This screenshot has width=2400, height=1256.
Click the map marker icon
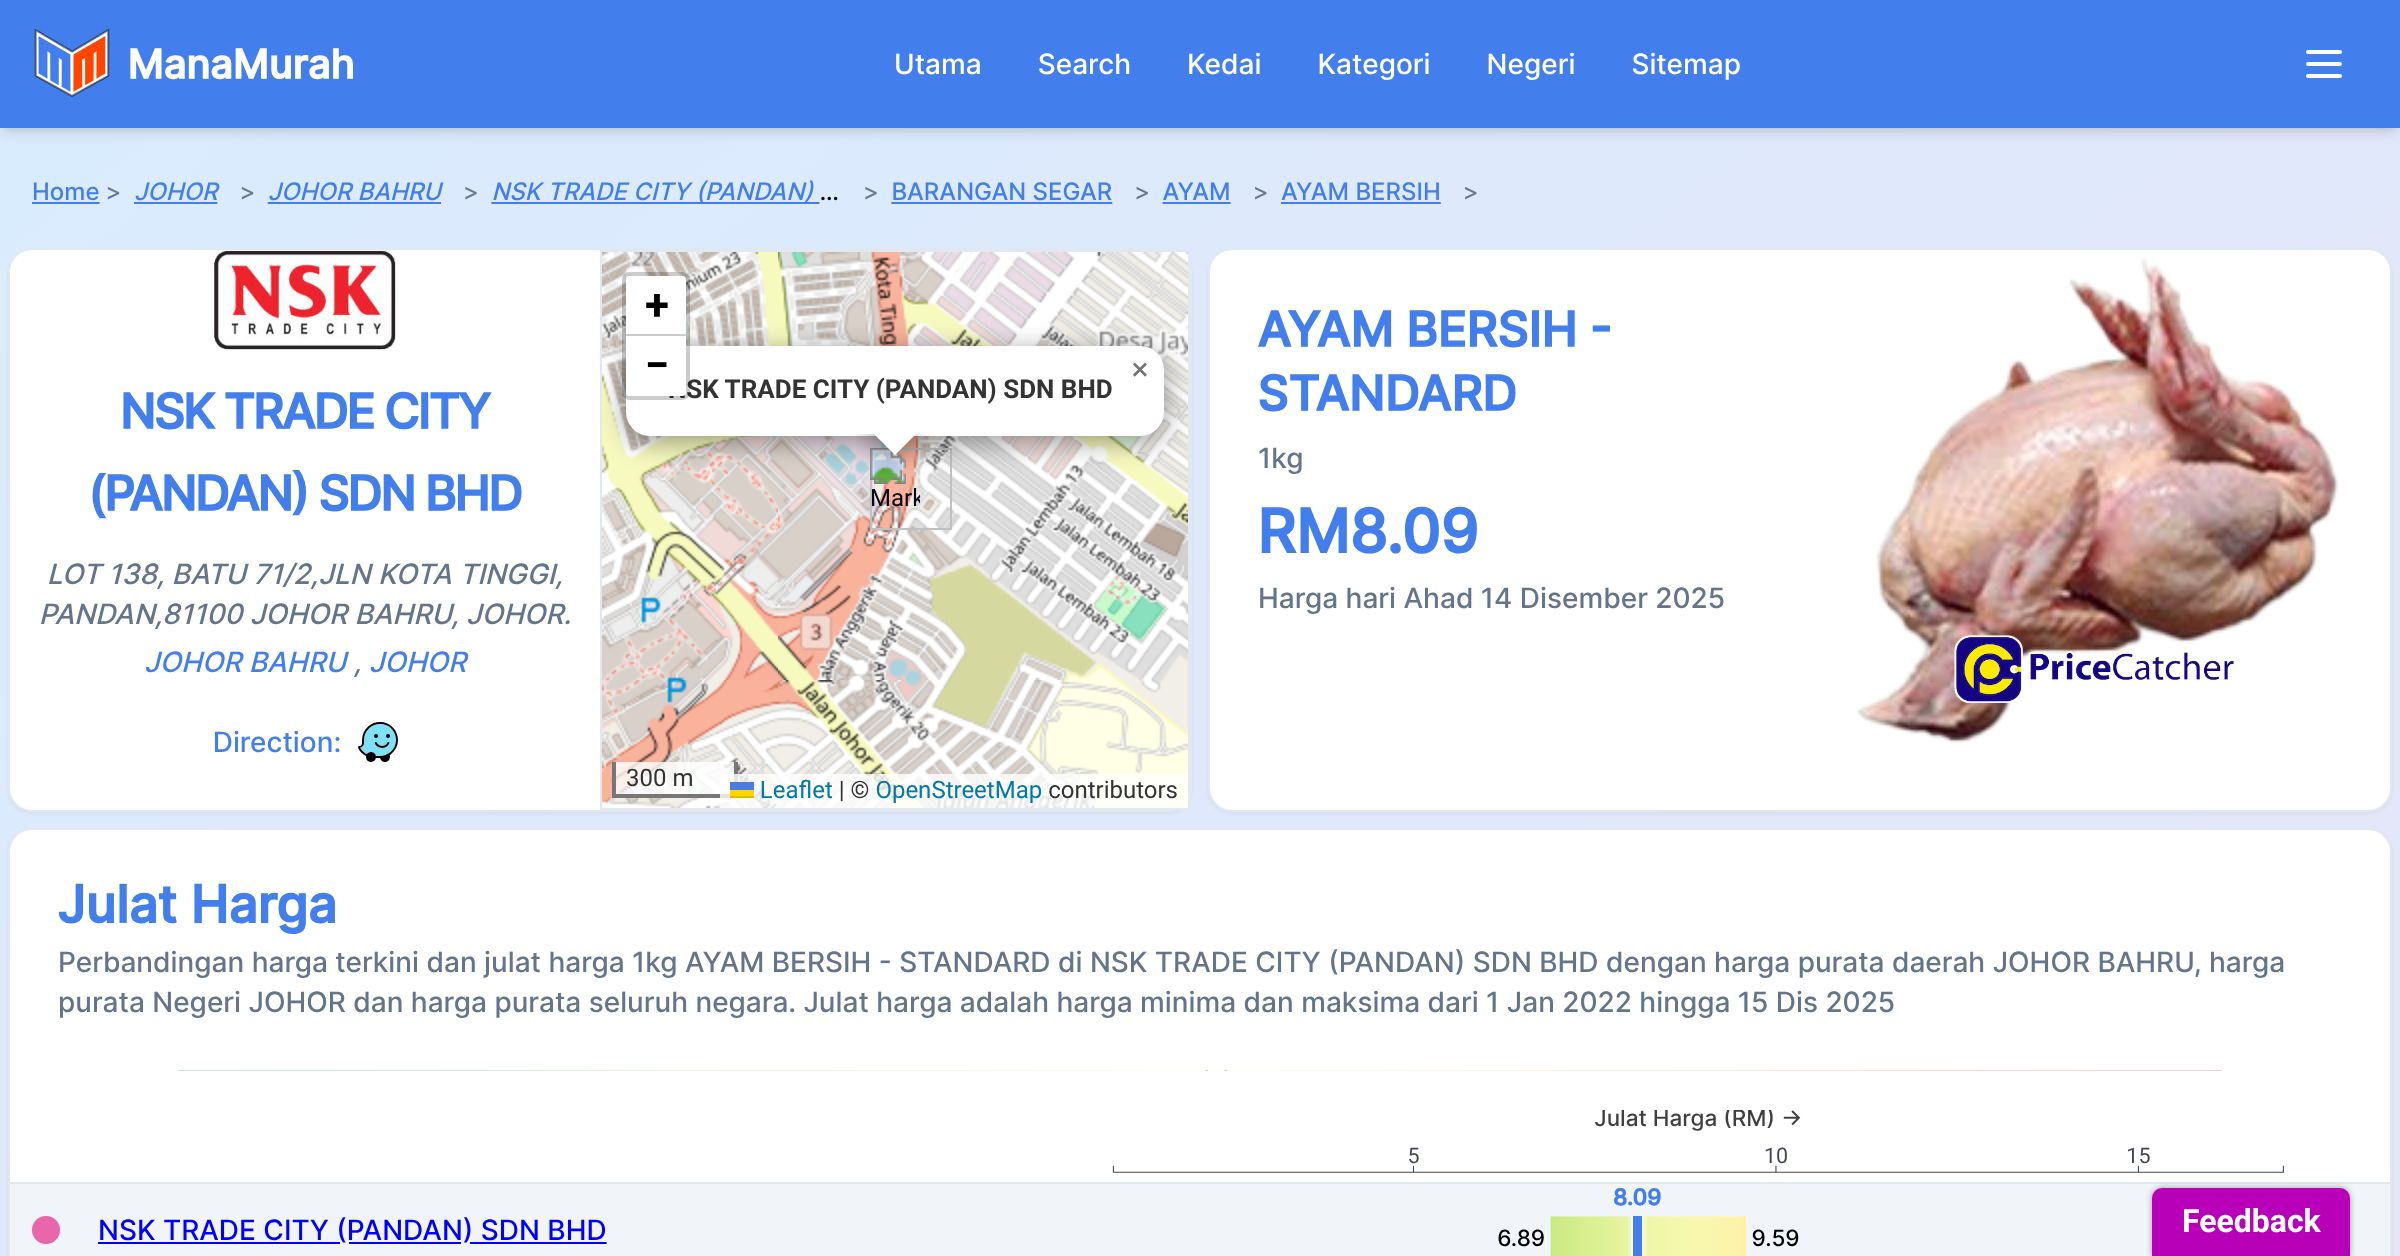click(888, 468)
